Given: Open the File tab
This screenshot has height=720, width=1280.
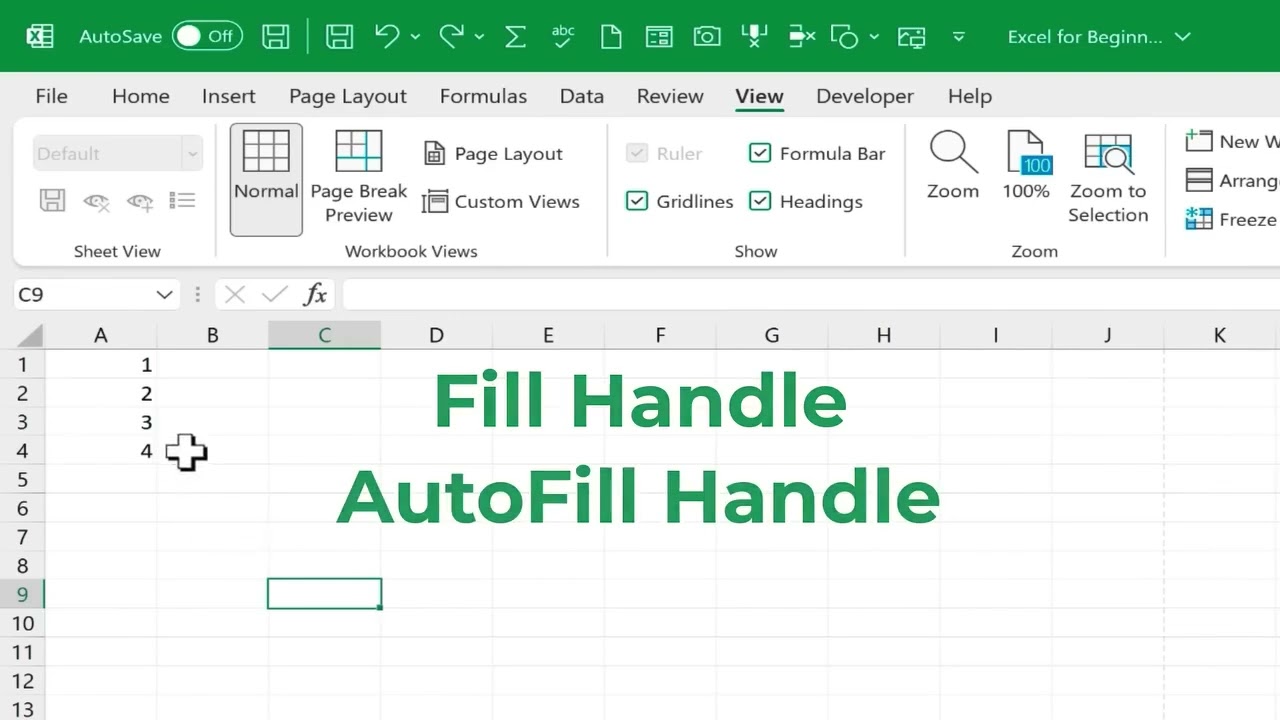Looking at the screenshot, I should [x=51, y=96].
